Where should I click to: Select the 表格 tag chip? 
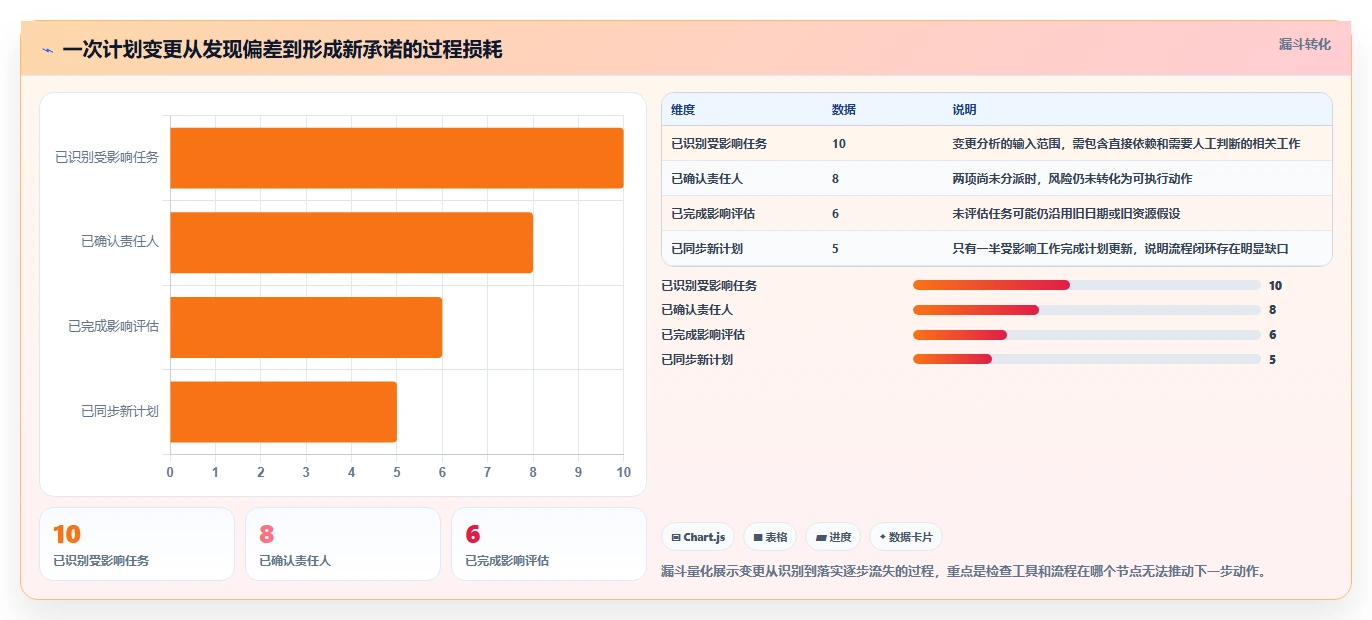[x=770, y=537]
